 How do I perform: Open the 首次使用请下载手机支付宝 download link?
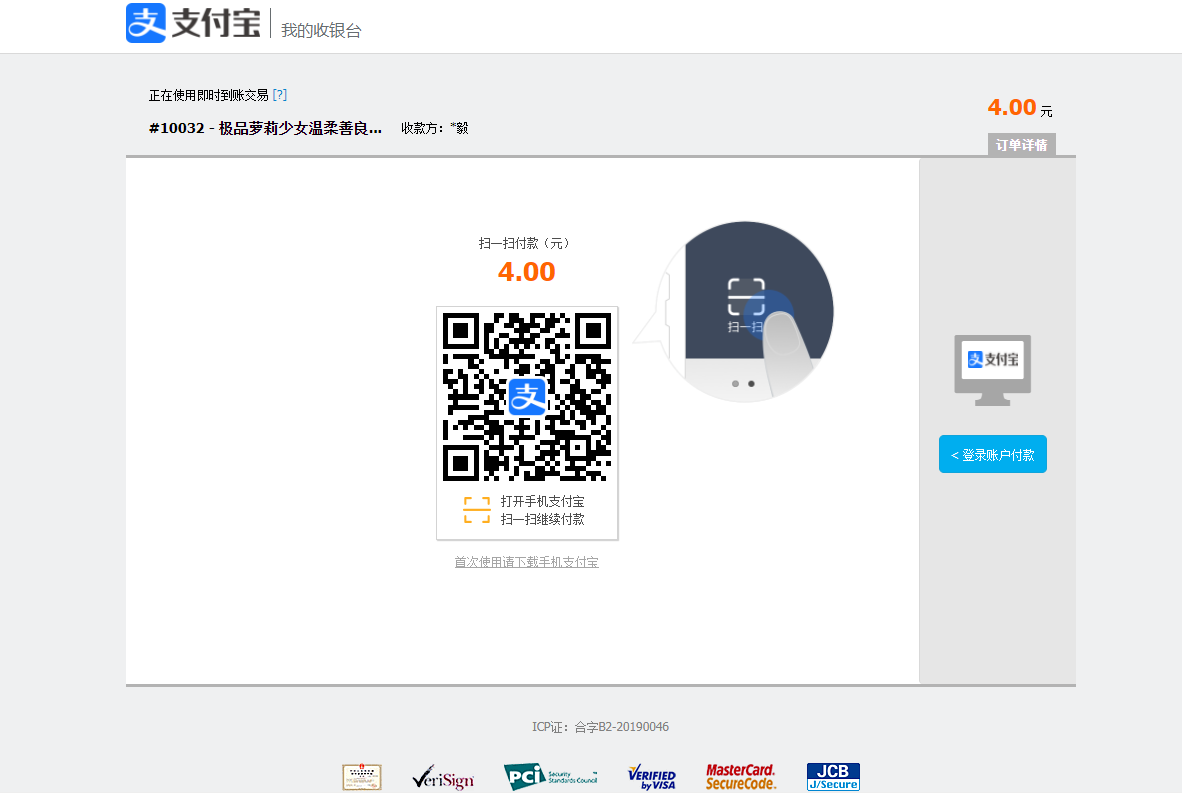click(526, 562)
